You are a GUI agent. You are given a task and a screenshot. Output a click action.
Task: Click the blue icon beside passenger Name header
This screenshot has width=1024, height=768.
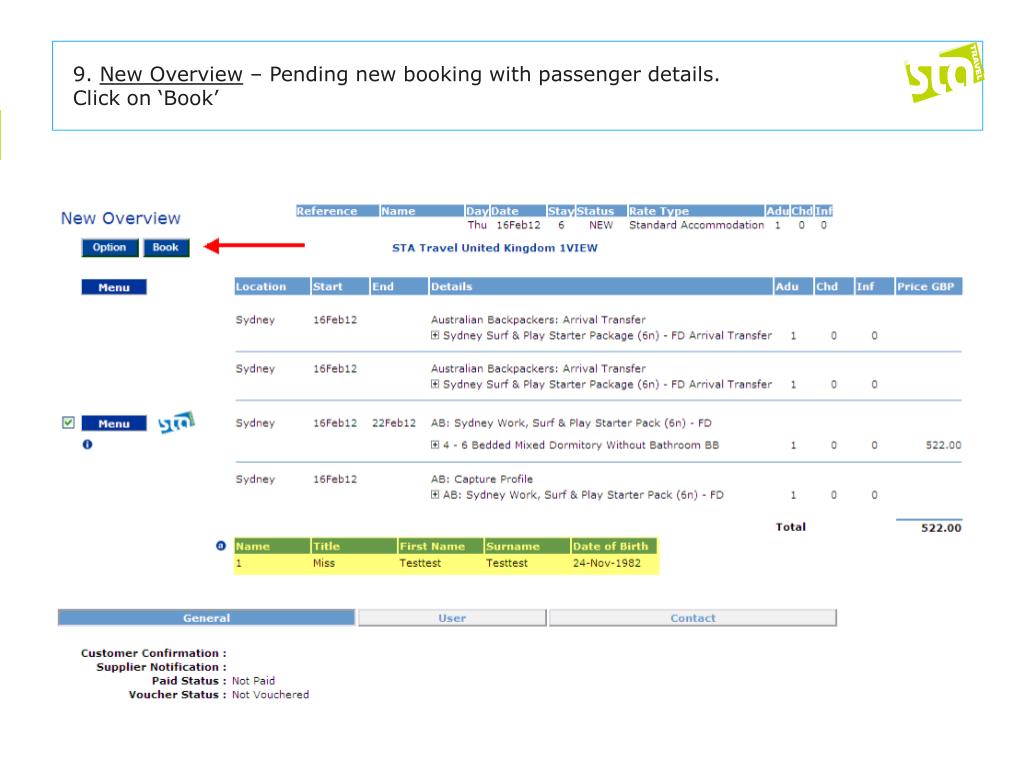point(221,546)
